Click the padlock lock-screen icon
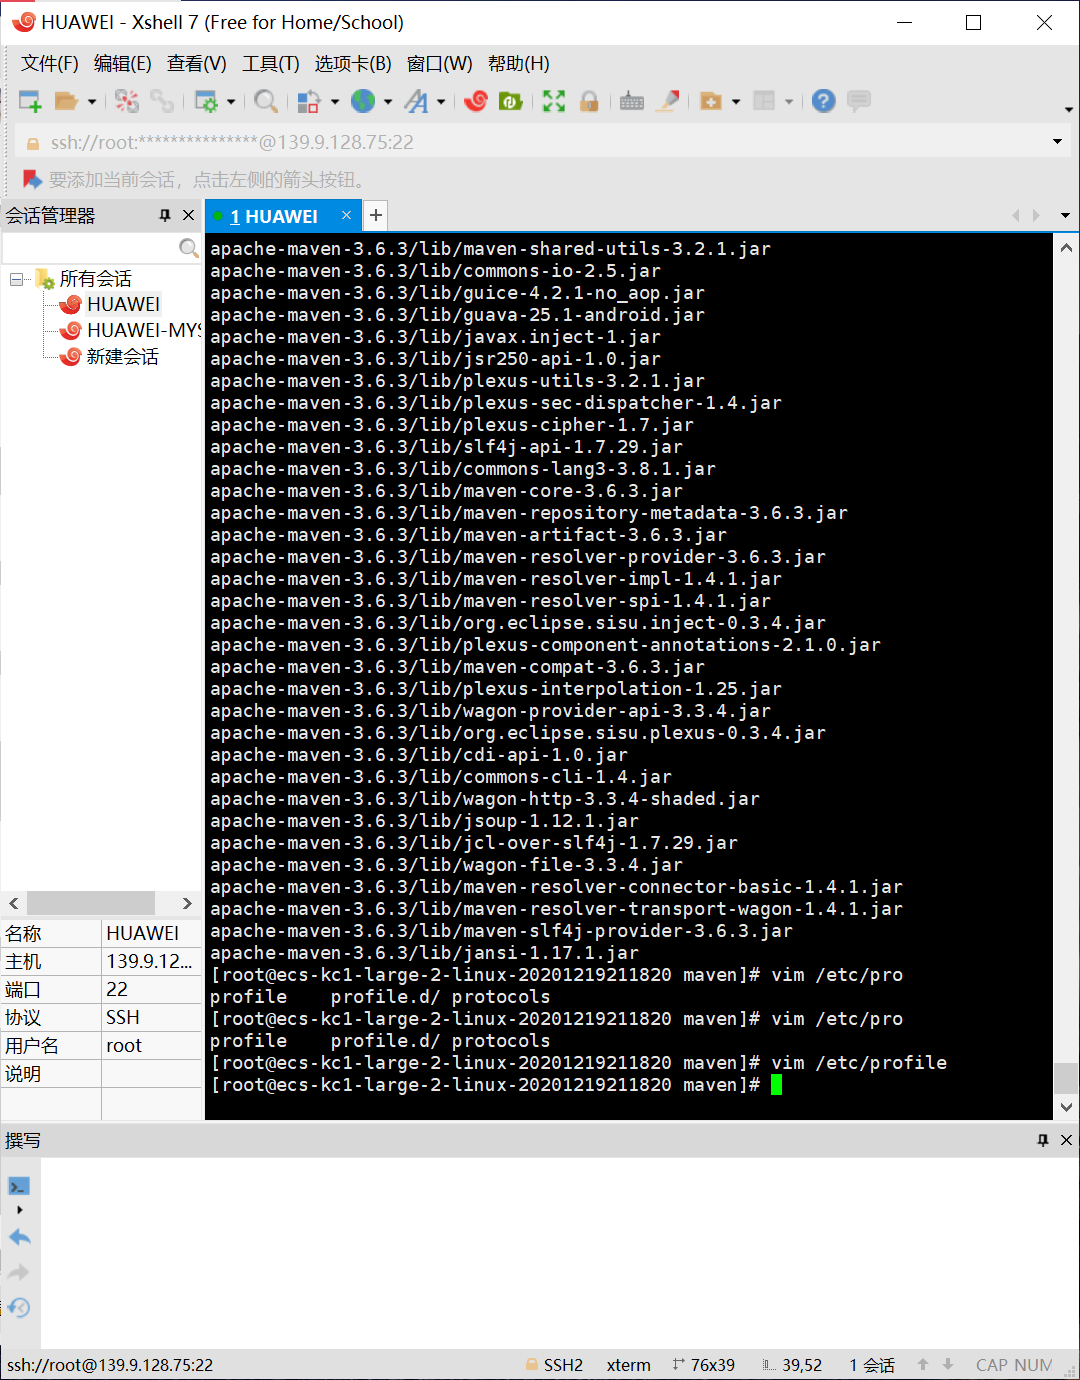1080x1380 pixels. point(589,101)
